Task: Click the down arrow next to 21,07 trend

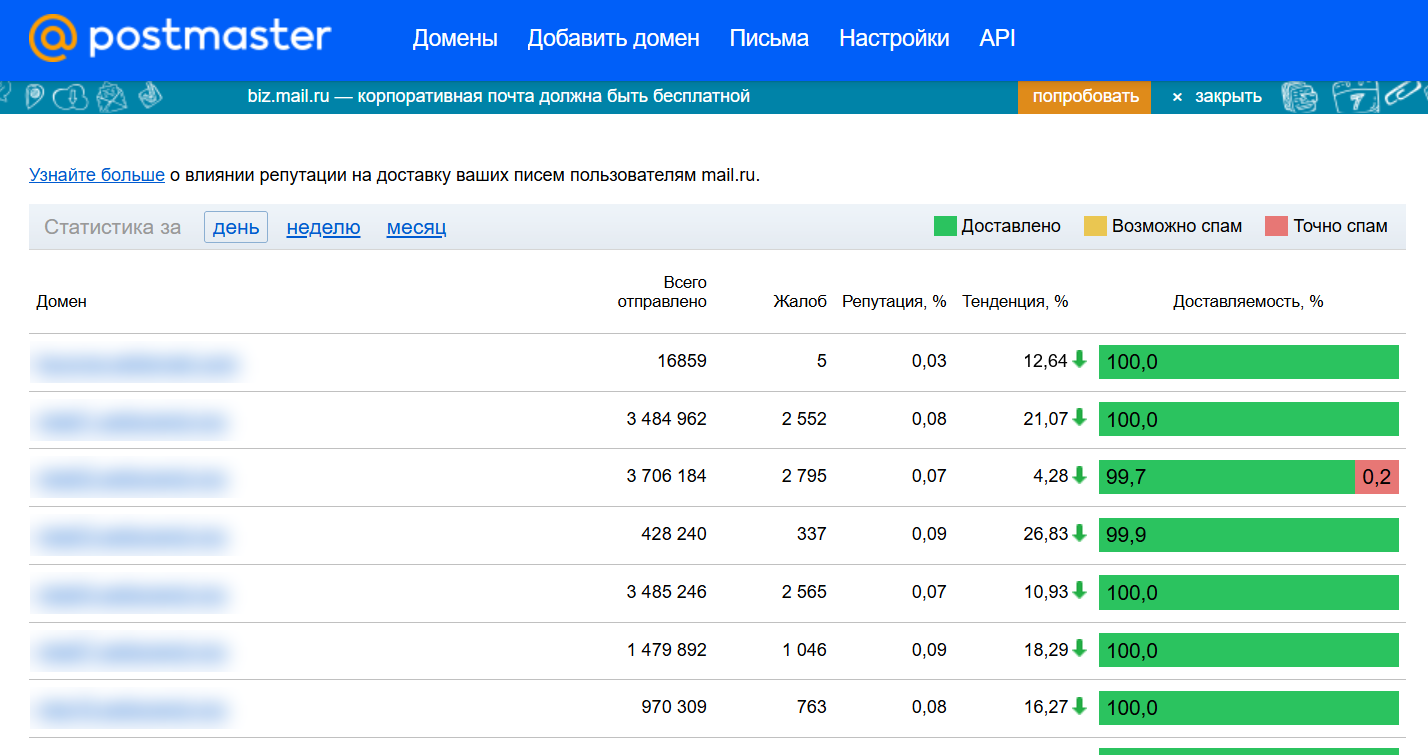Action: pos(1079,417)
